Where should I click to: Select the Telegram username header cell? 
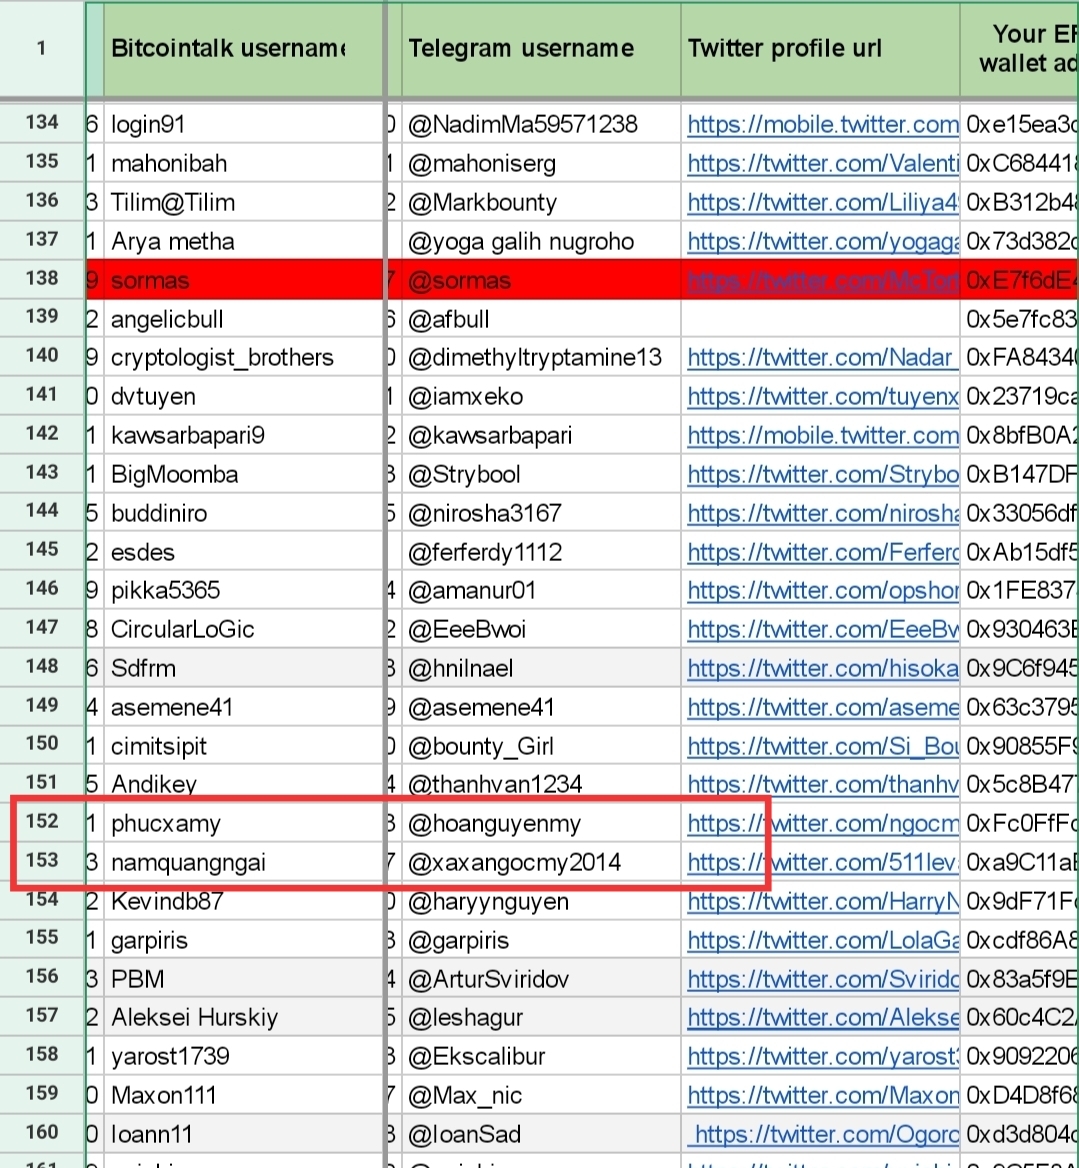[x=541, y=49]
